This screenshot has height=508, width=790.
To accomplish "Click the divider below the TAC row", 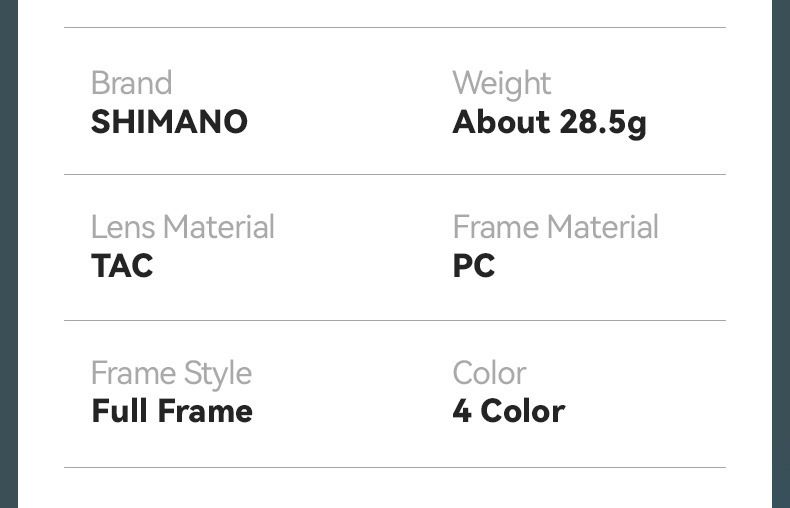I will pyautogui.click(x=395, y=321).
